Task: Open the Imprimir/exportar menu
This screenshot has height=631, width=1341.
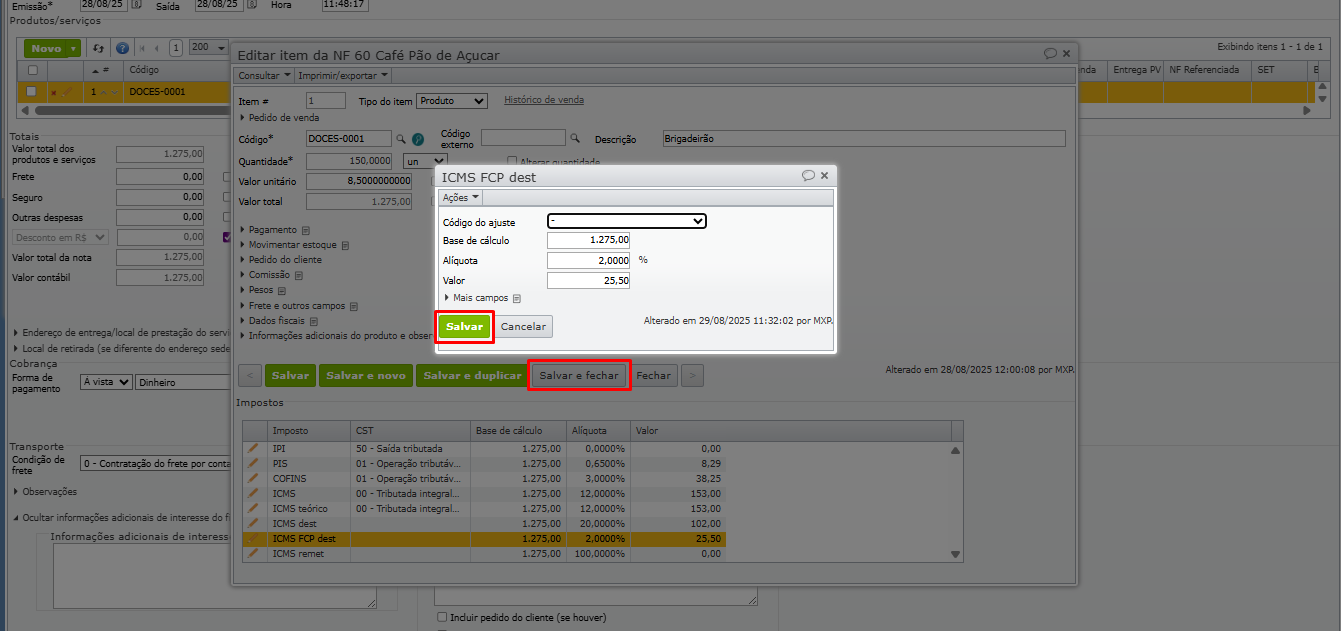Action: 344,75
